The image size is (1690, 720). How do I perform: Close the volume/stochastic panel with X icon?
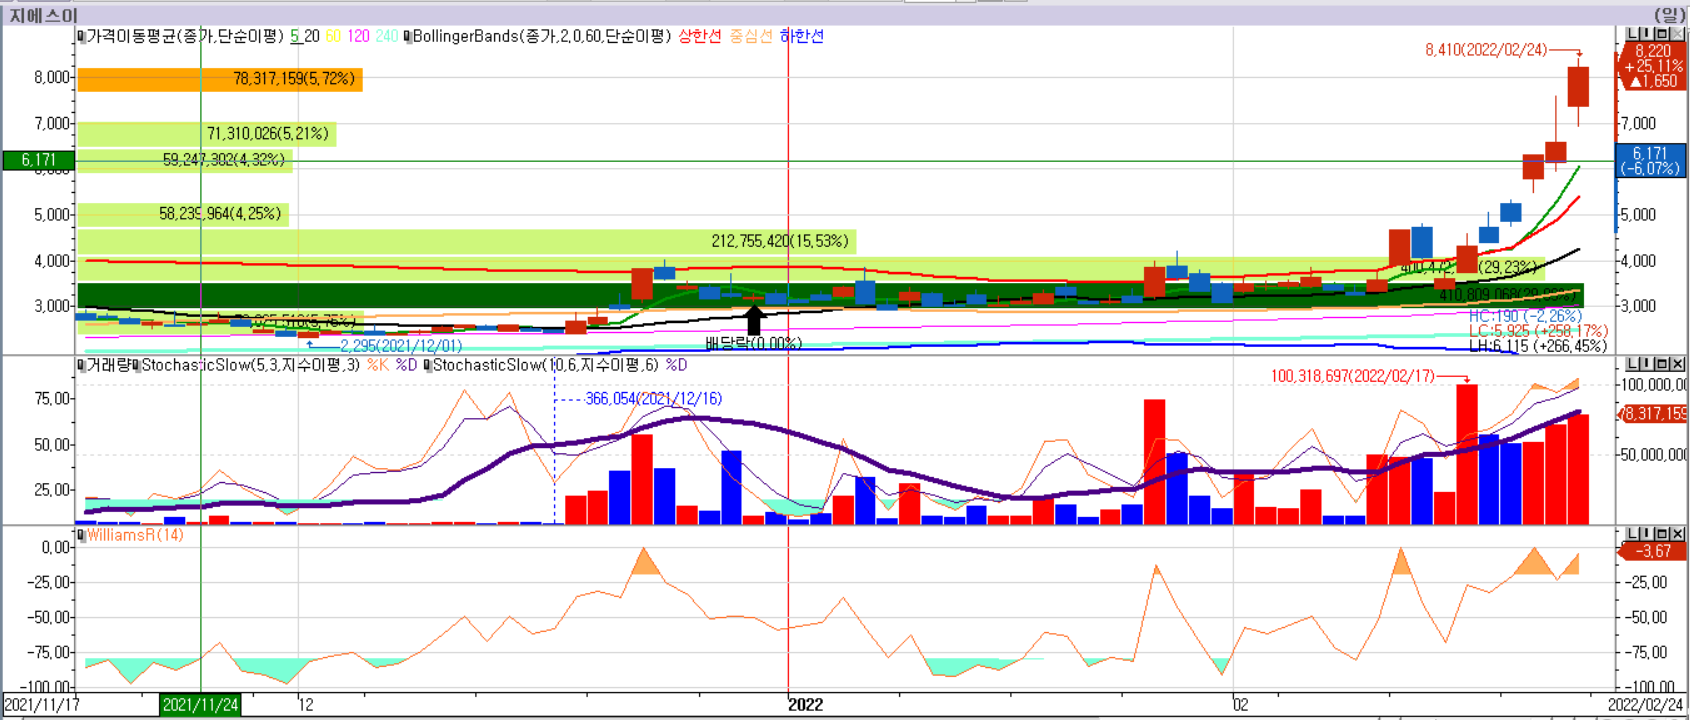[x=1678, y=364]
